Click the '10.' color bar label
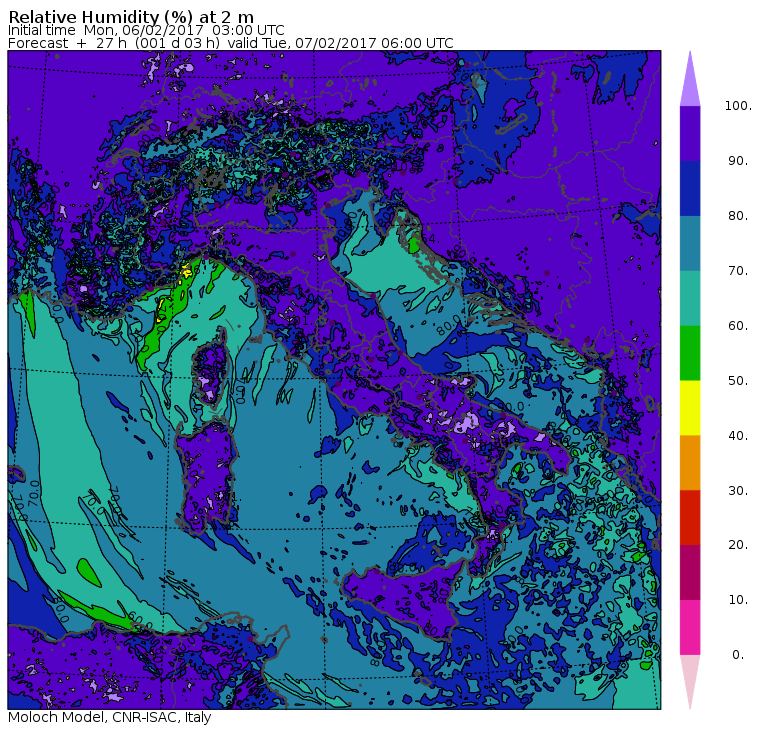Viewport: 760px width, 731px height. pos(738,600)
